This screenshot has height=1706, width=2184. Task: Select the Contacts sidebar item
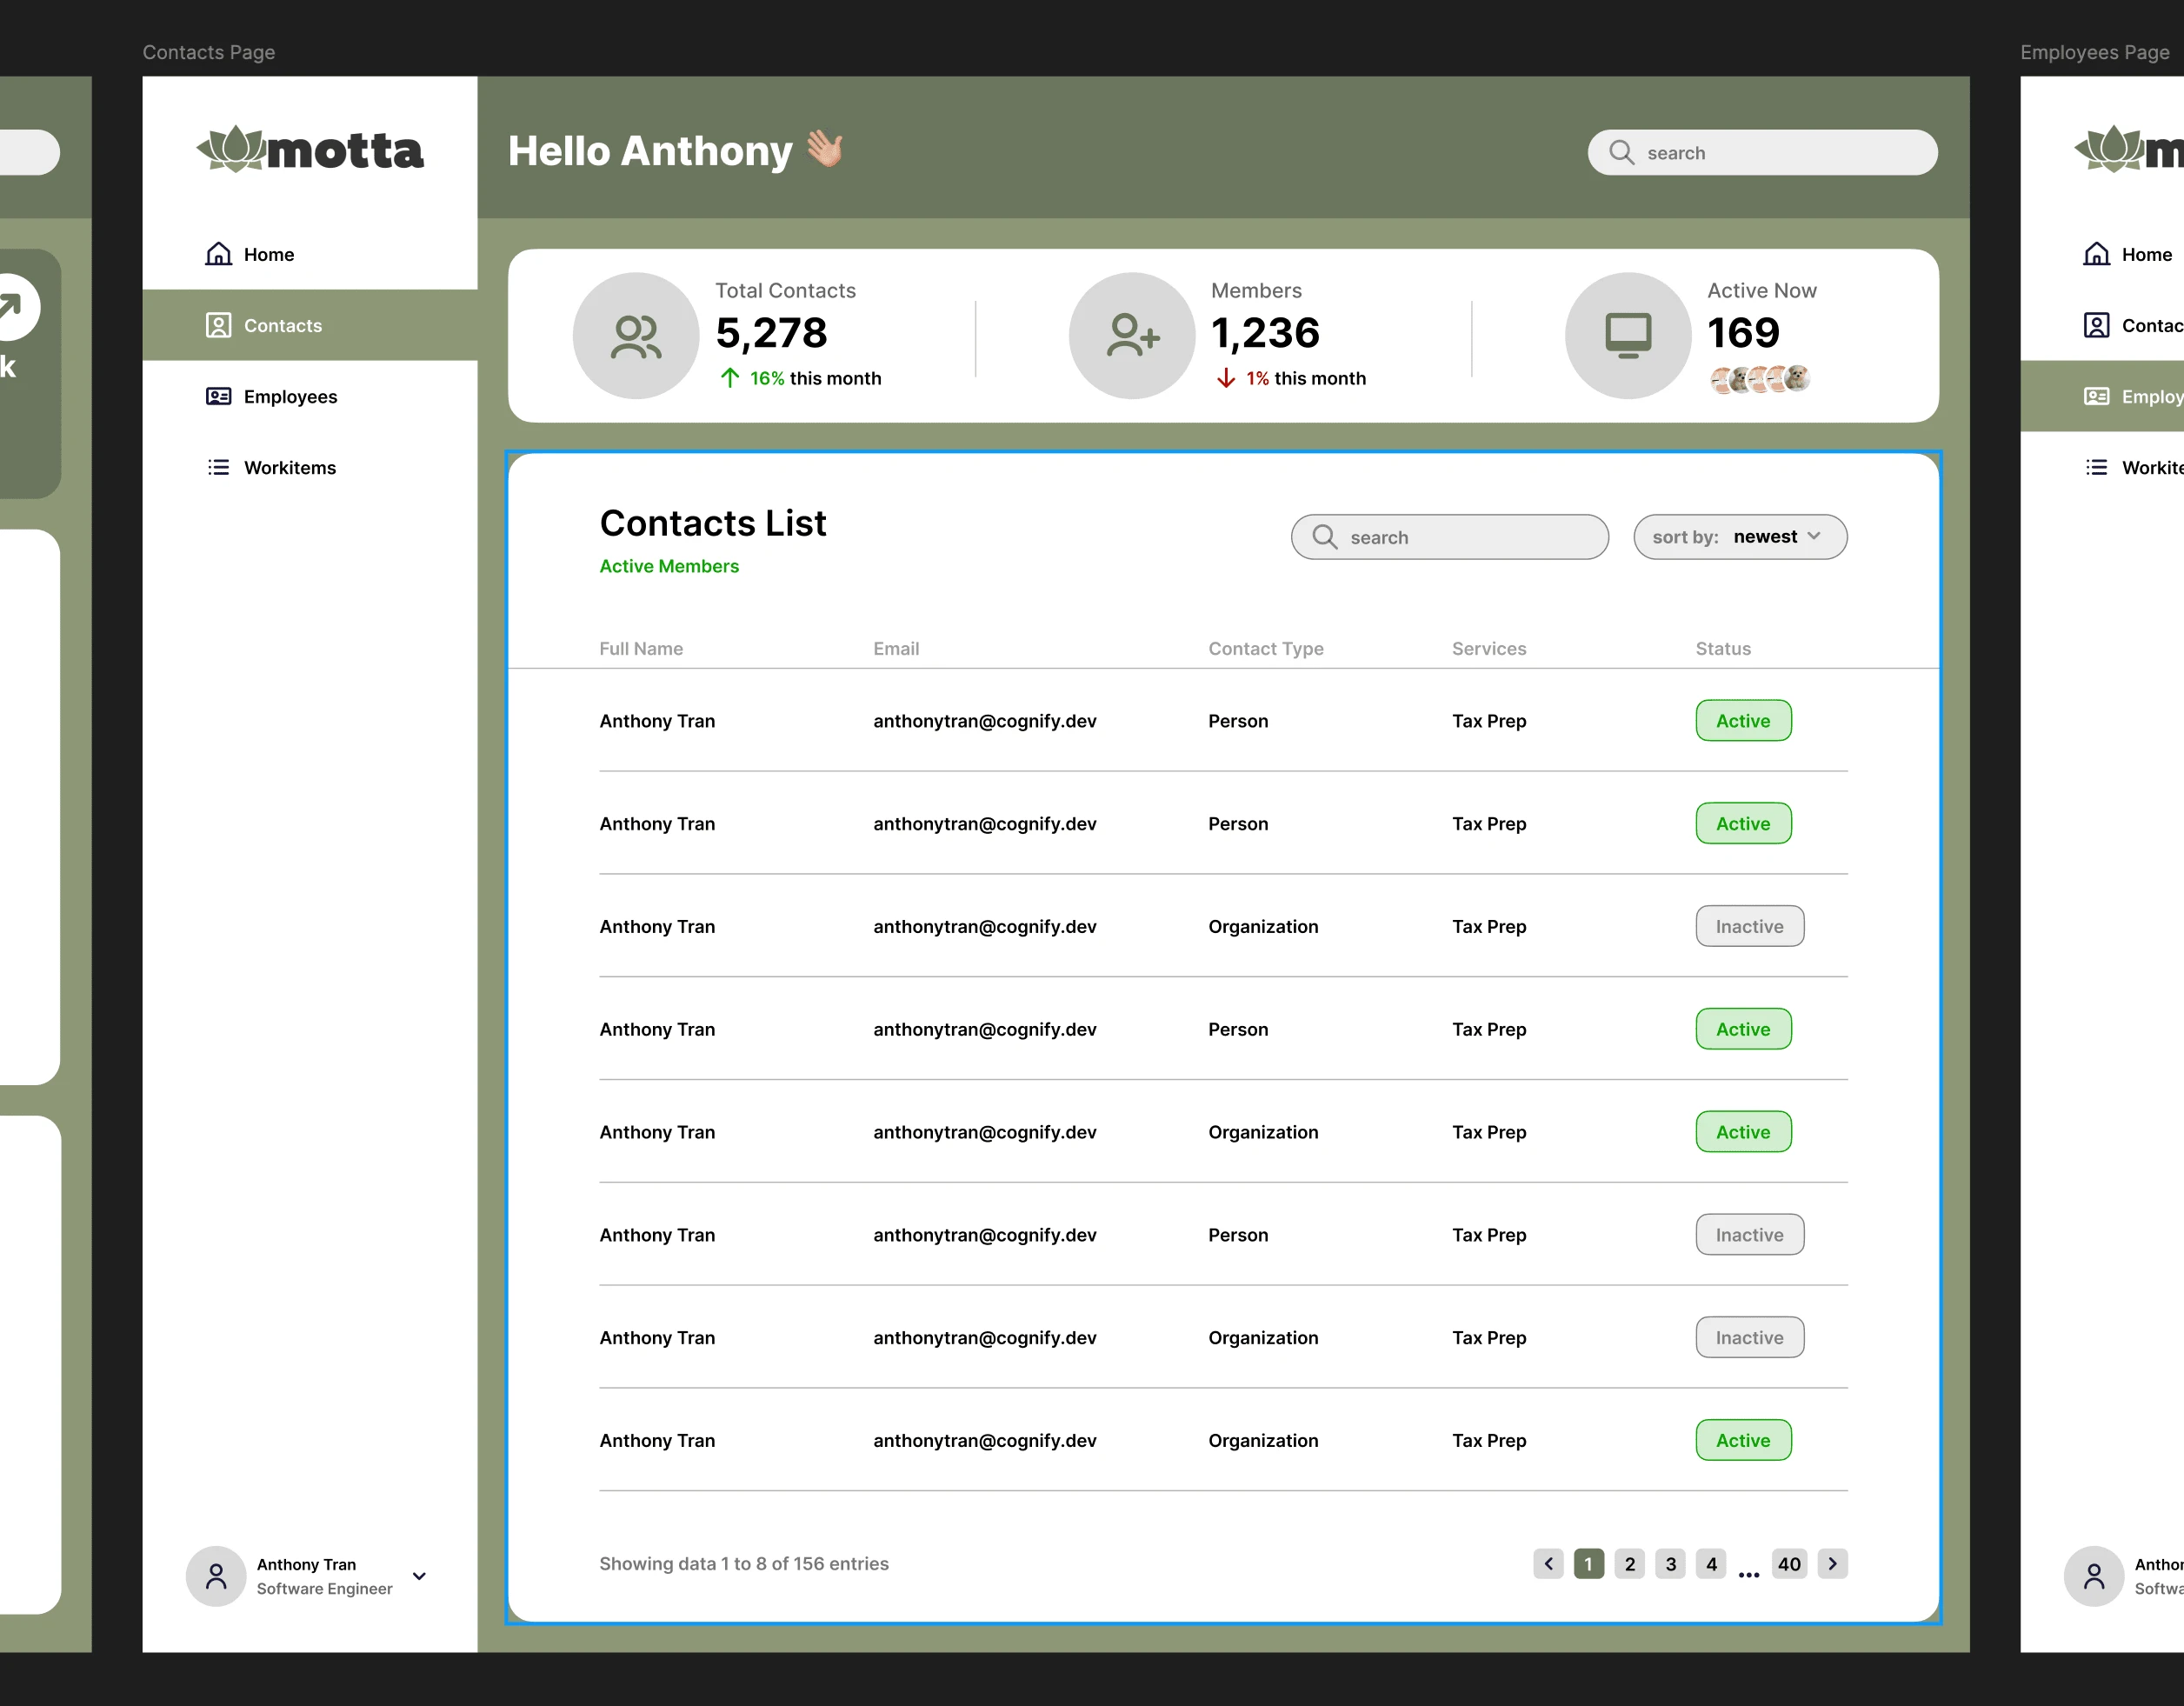[x=282, y=326]
